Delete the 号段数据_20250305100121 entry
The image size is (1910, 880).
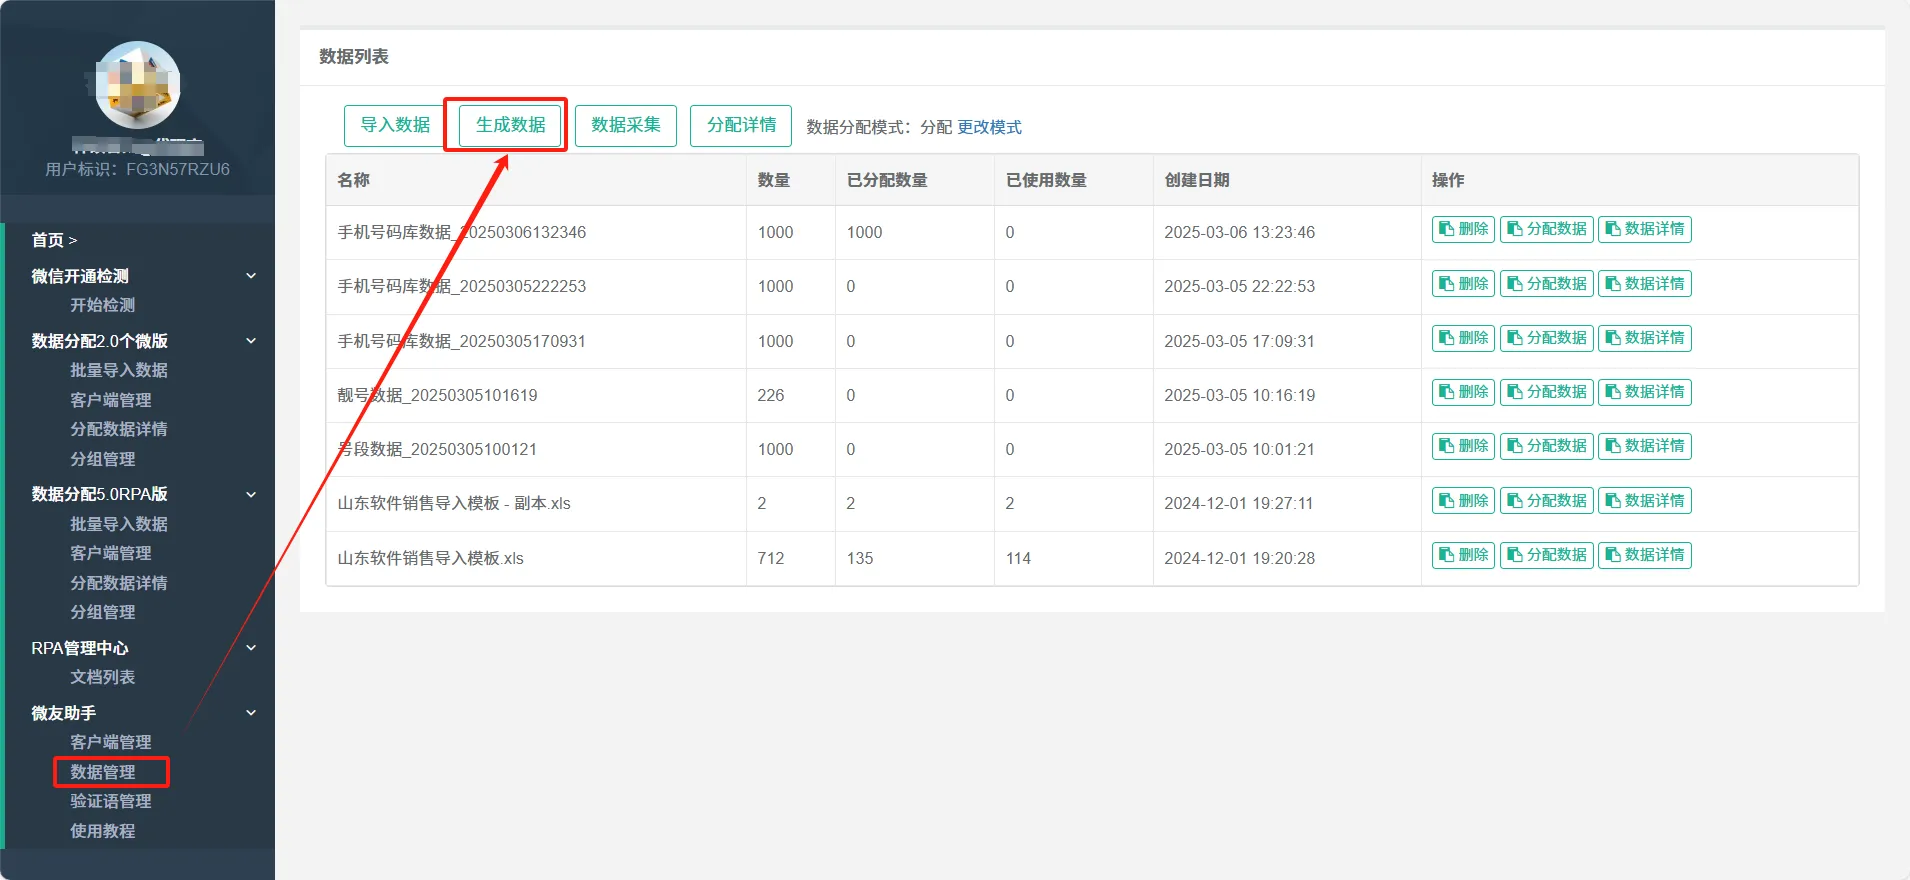pyautogui.click(x=1463, y=446)
